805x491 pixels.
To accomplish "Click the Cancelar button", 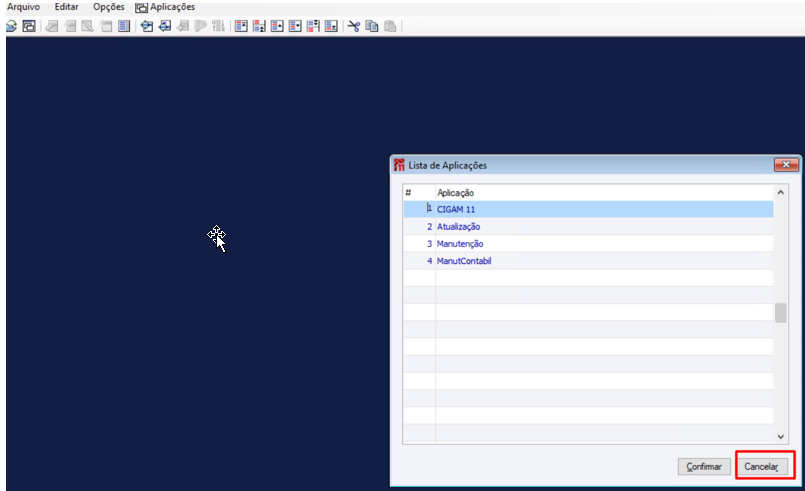I will (761, 466).
